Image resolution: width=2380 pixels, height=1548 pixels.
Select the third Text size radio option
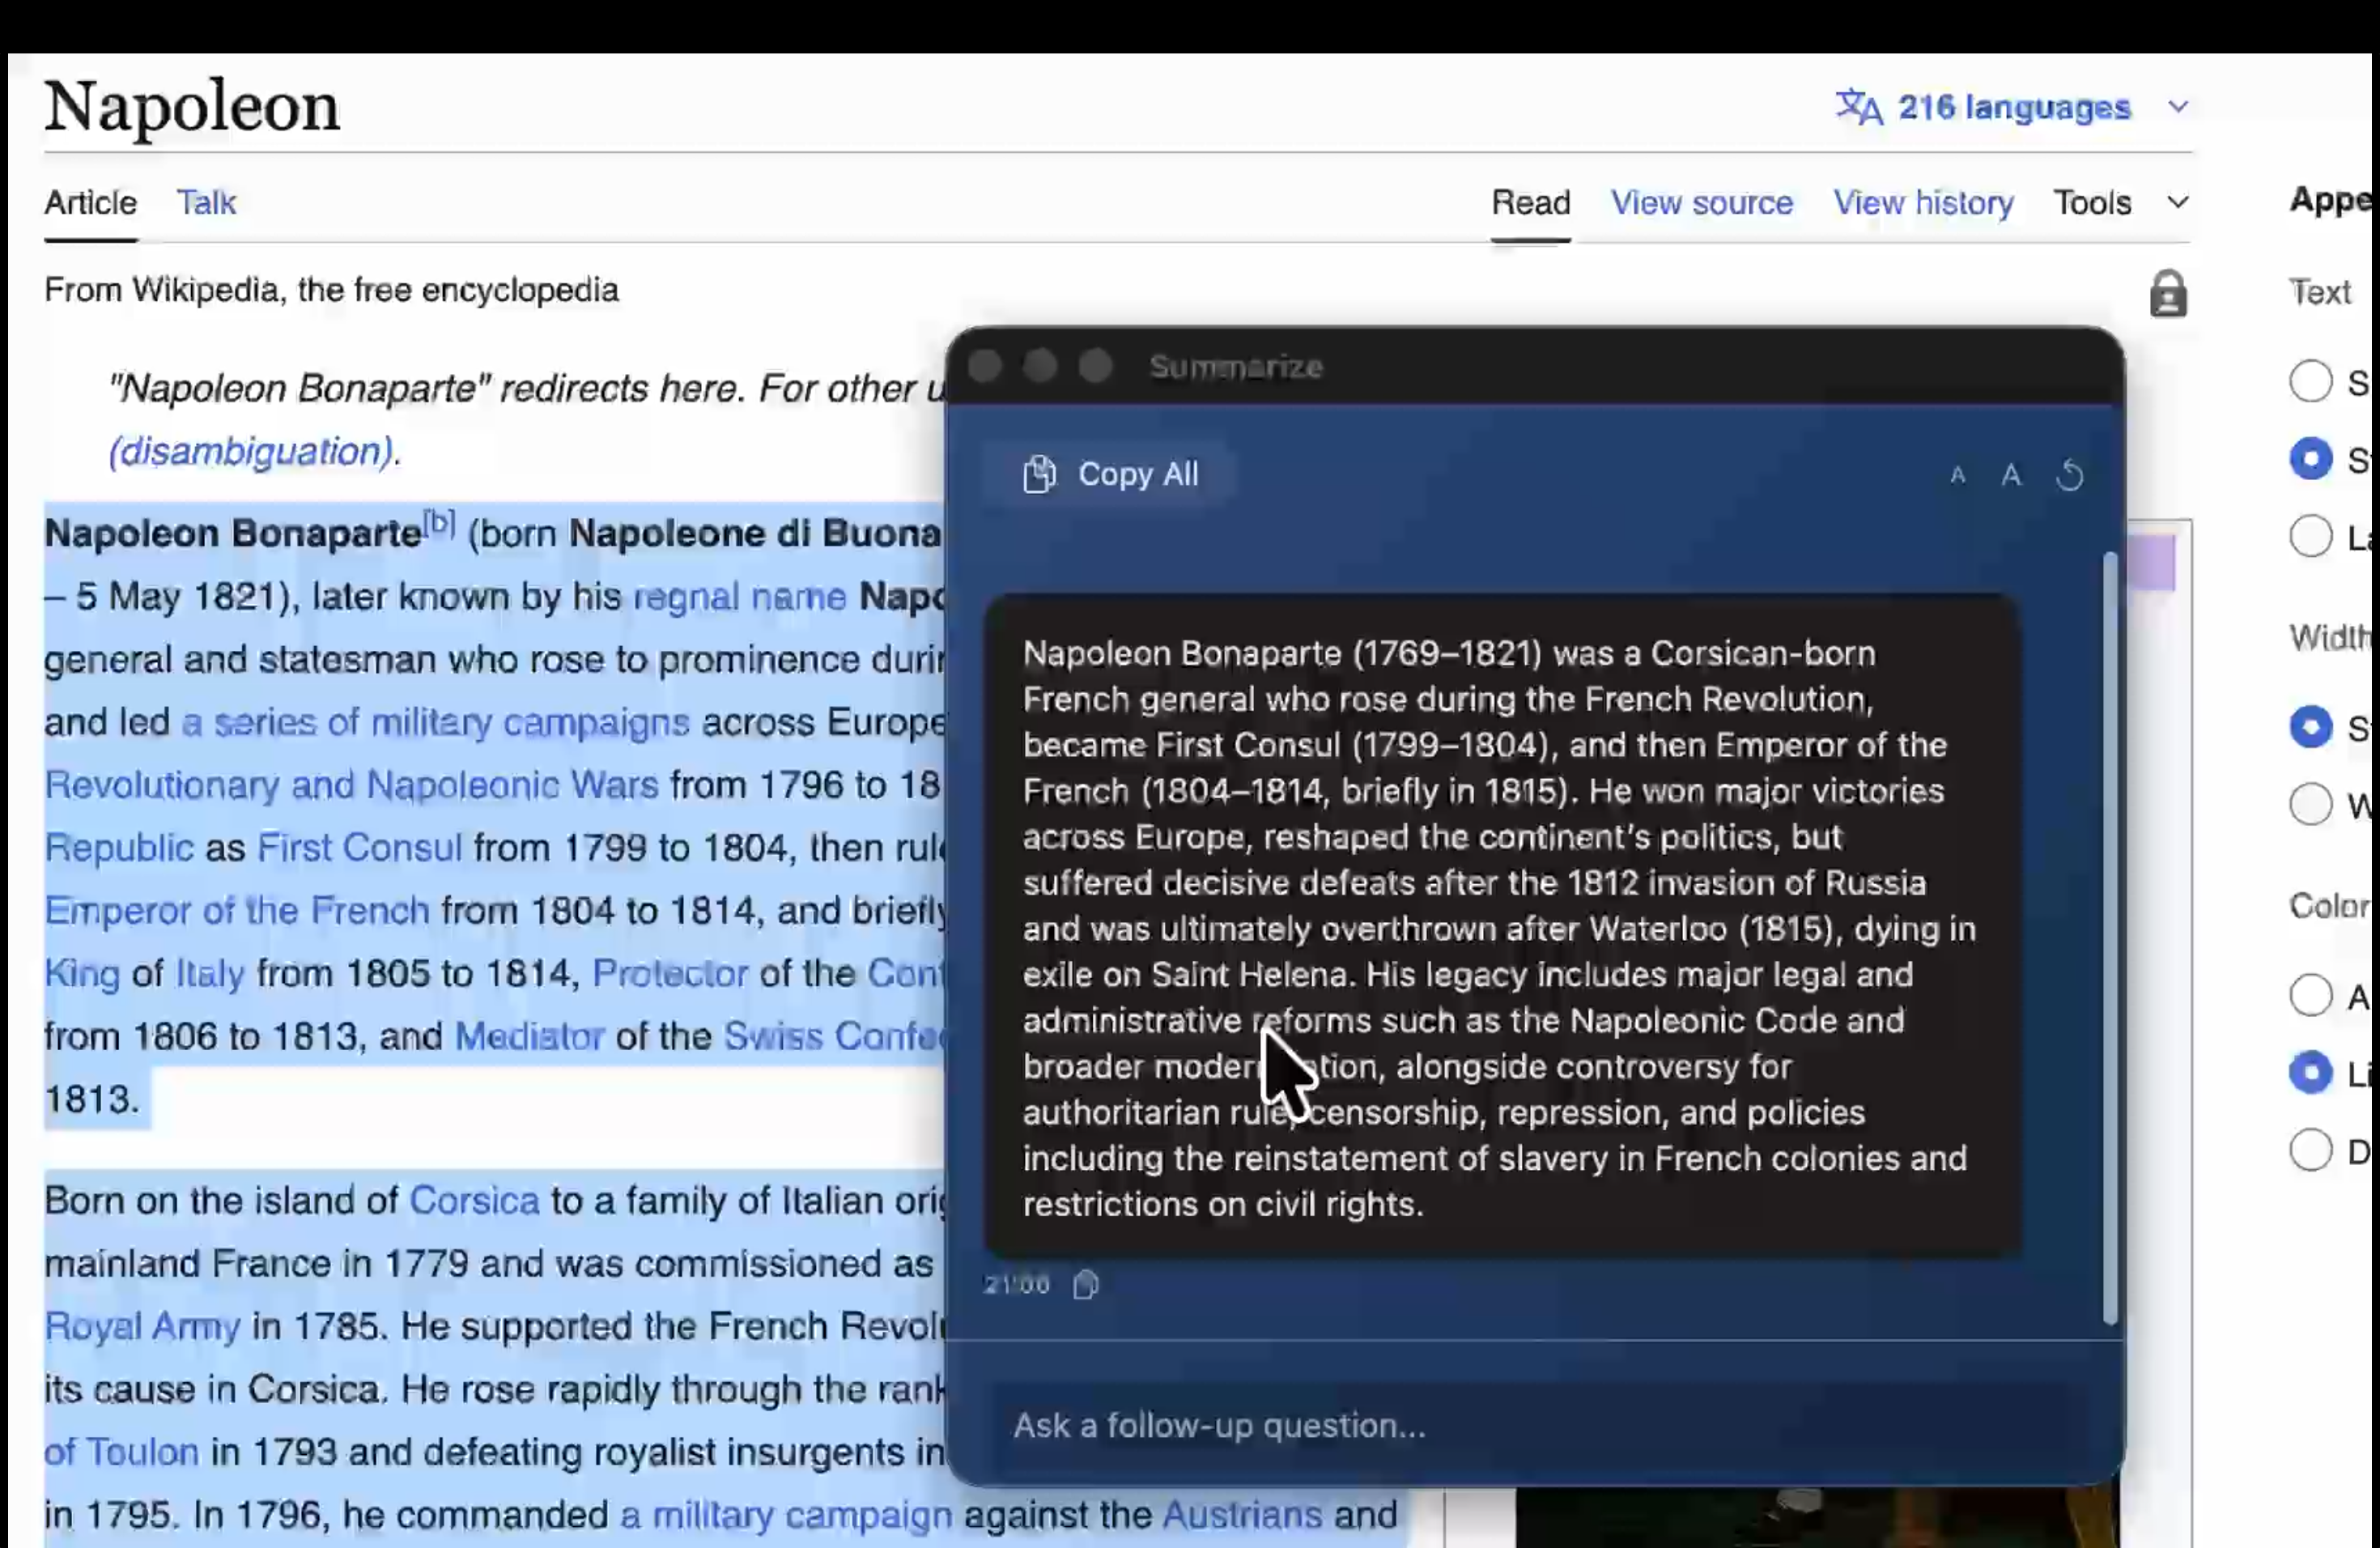point(2310,537)
